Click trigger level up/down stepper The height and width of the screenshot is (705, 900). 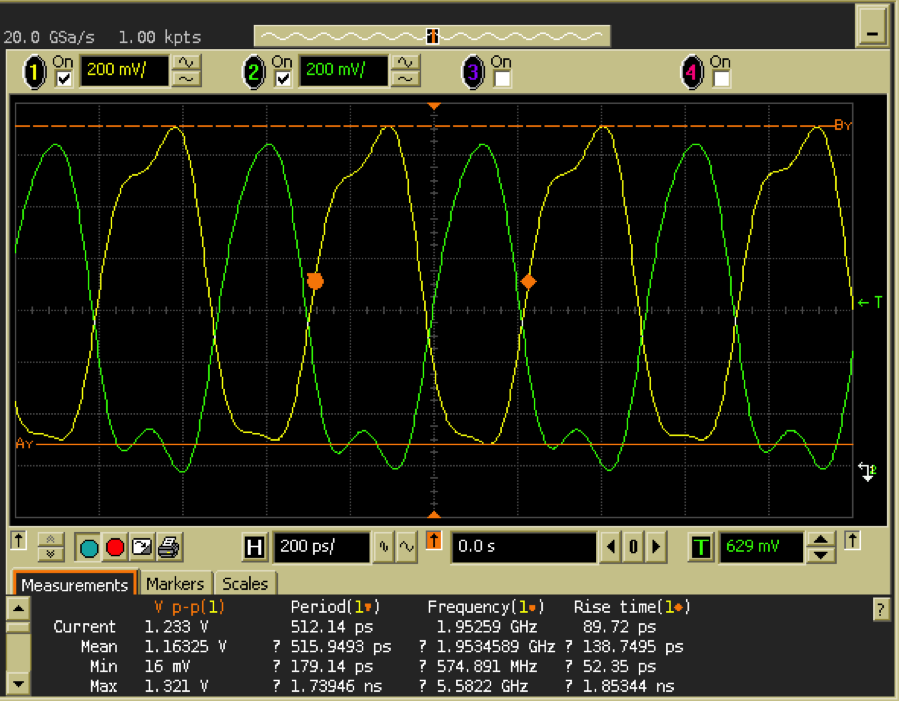pyautogui.click(x=820, y=547)
